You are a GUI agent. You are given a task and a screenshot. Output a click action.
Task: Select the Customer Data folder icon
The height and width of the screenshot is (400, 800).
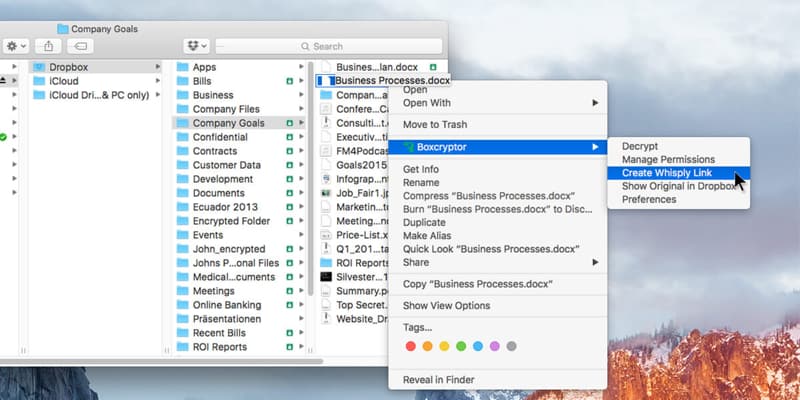(x=183, y=165)
